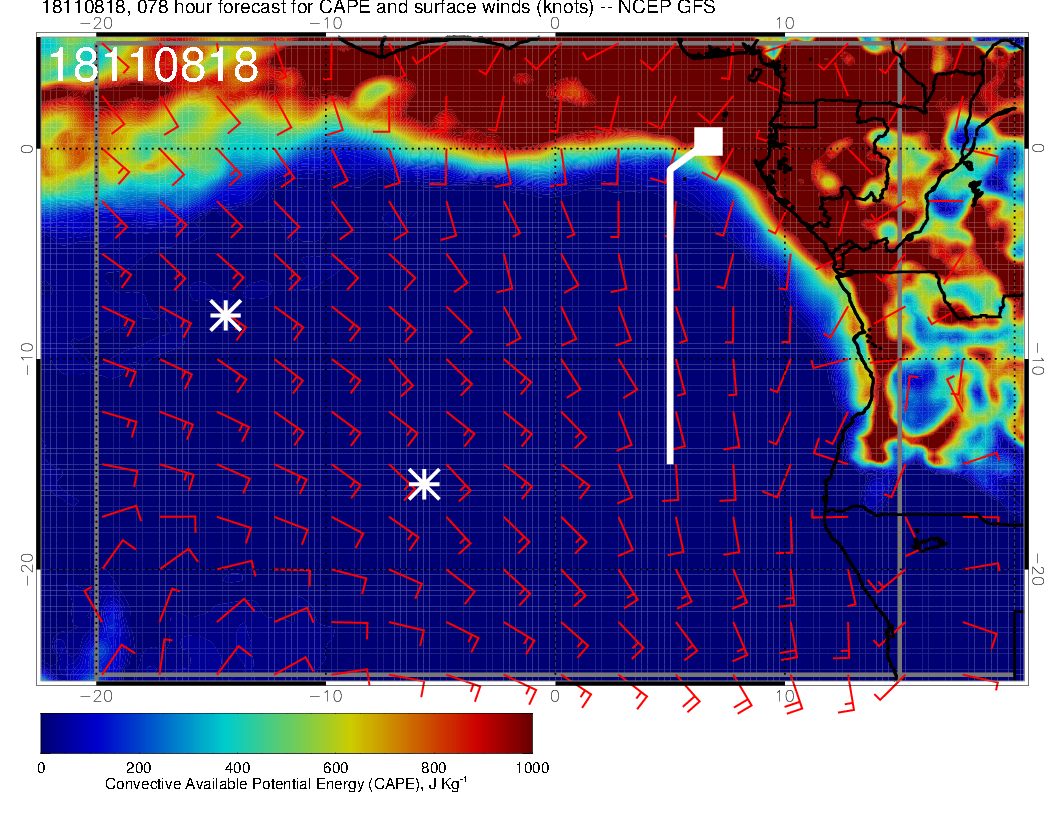
Task: Click the colorbar tick label 1000
Action: tap(531, 767)
